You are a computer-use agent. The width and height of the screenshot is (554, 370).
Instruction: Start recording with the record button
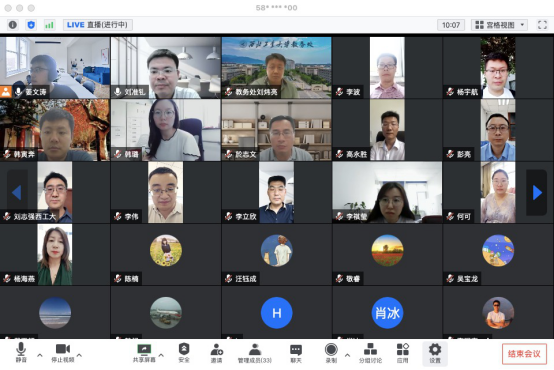pyautogui.click(x=331, y=353)
